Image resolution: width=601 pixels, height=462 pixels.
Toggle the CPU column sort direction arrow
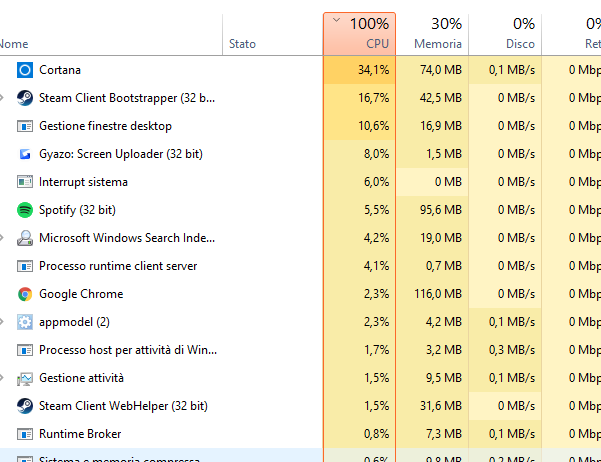click(337, 20)
